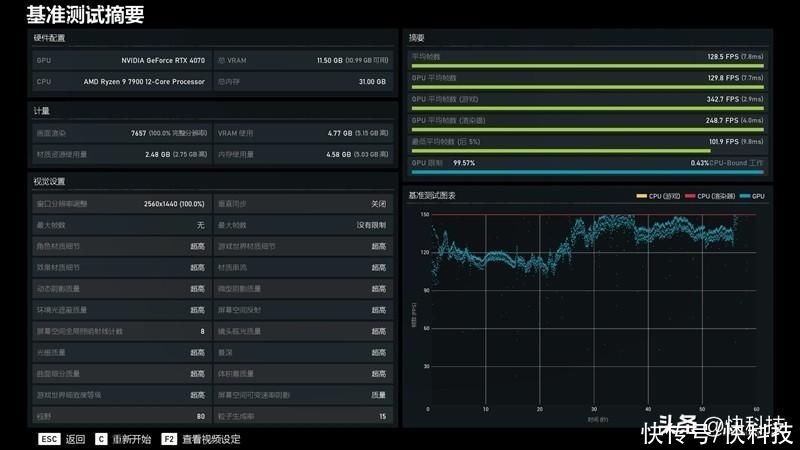The width and height of the screenshot is (800, 450).
Task: Click the 128.5 FPS average progress bar
Action: click(587, 66)
